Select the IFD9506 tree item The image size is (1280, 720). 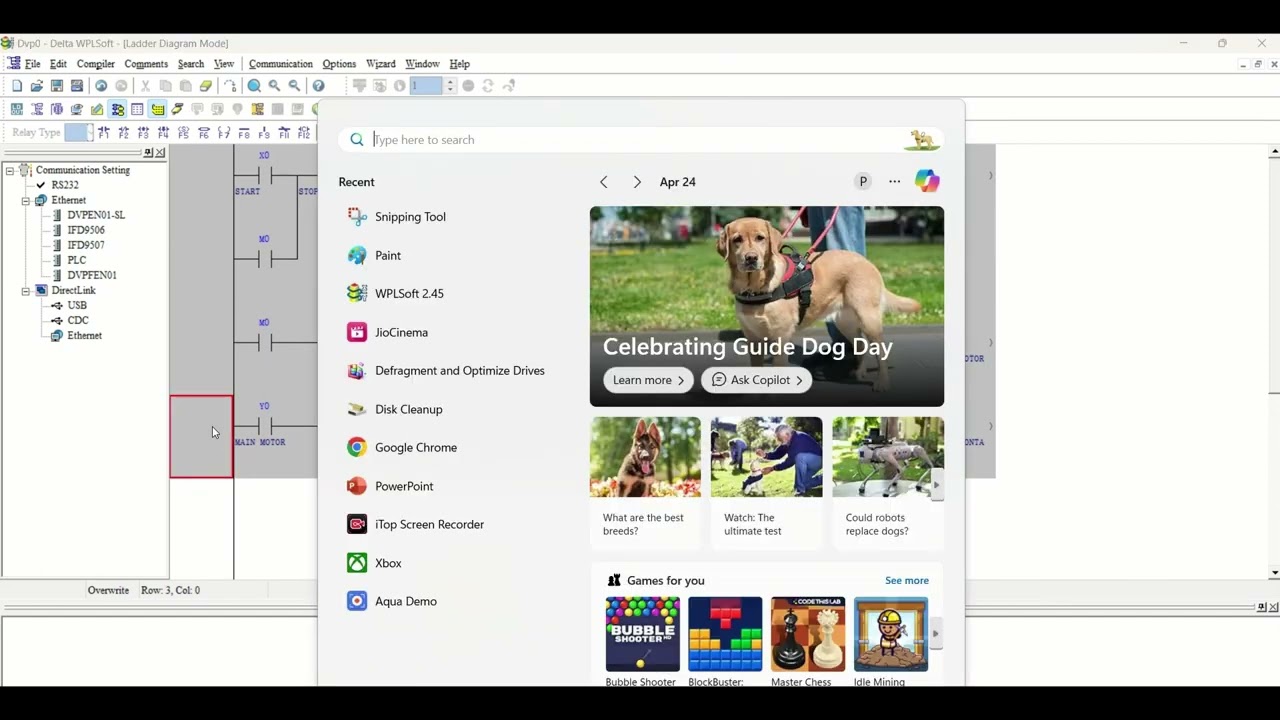86,230
